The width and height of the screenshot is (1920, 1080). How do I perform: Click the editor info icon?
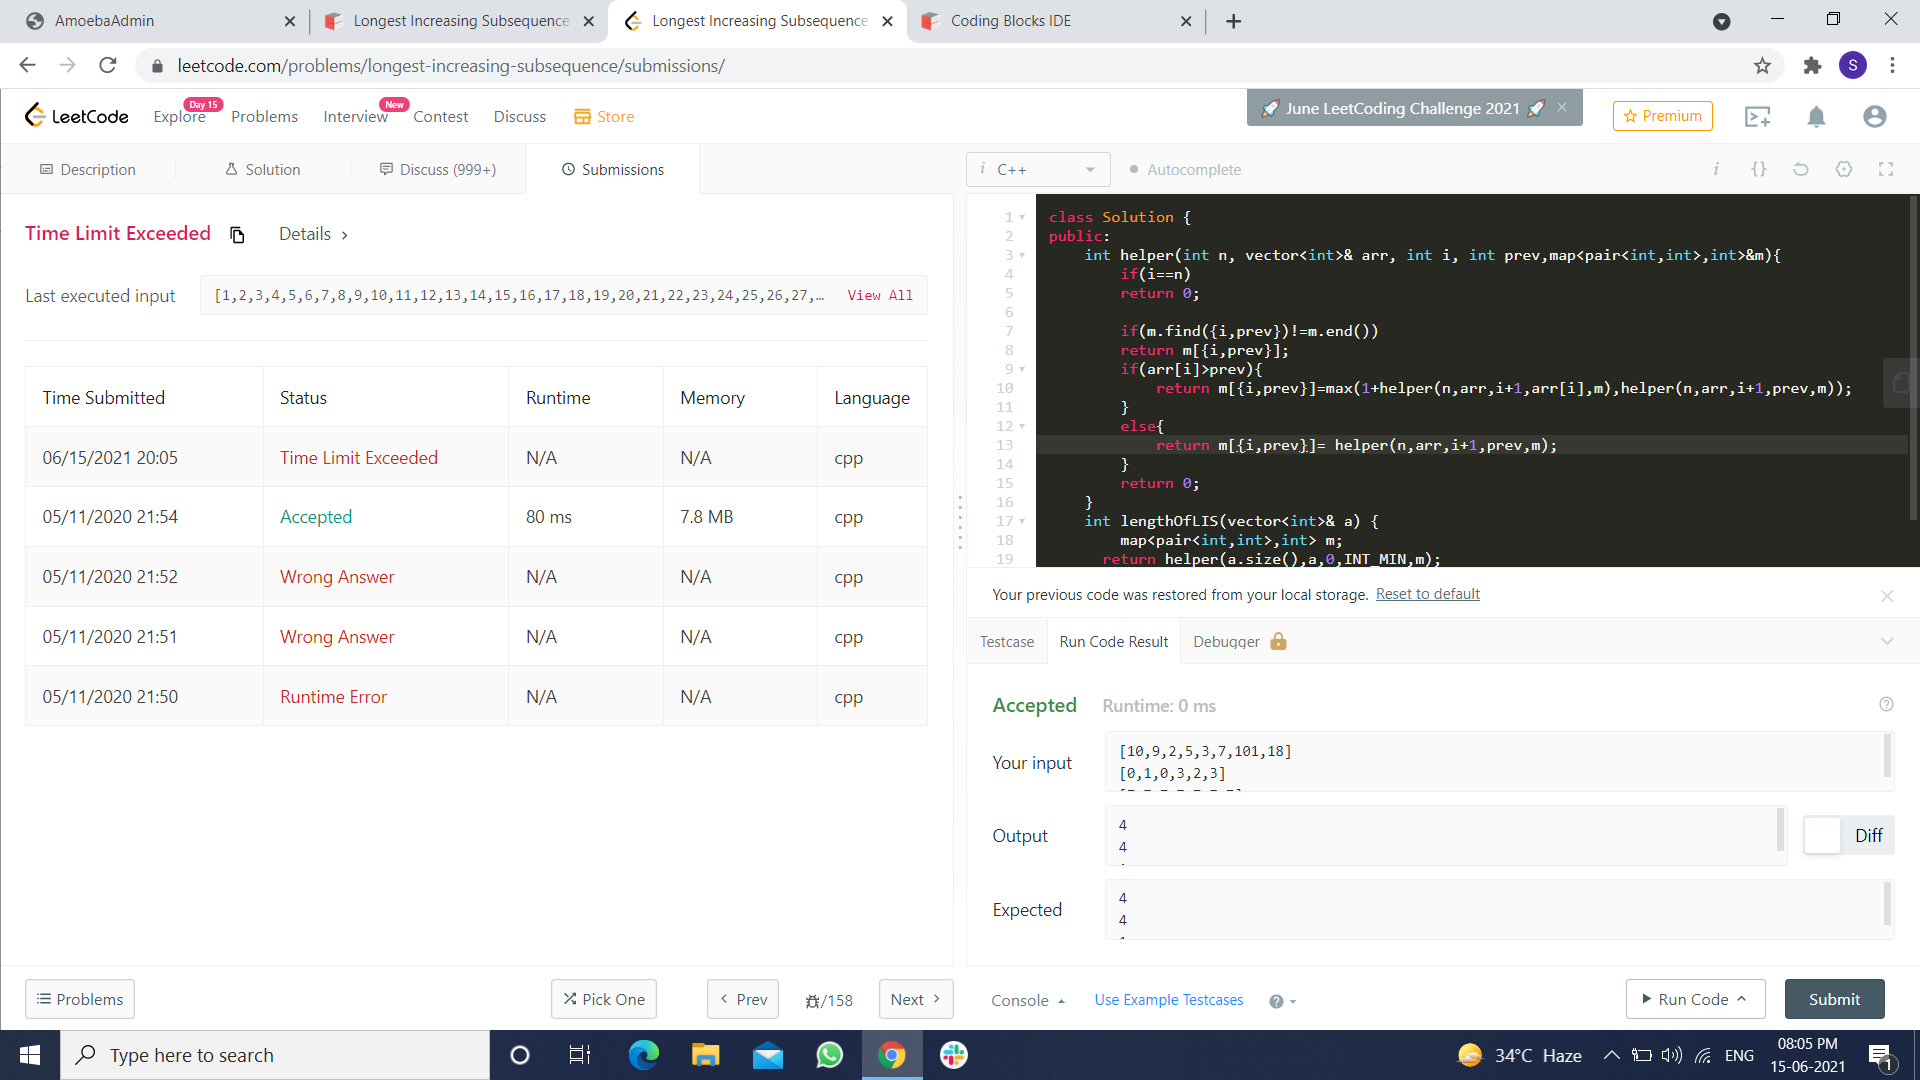[1716, 169]
